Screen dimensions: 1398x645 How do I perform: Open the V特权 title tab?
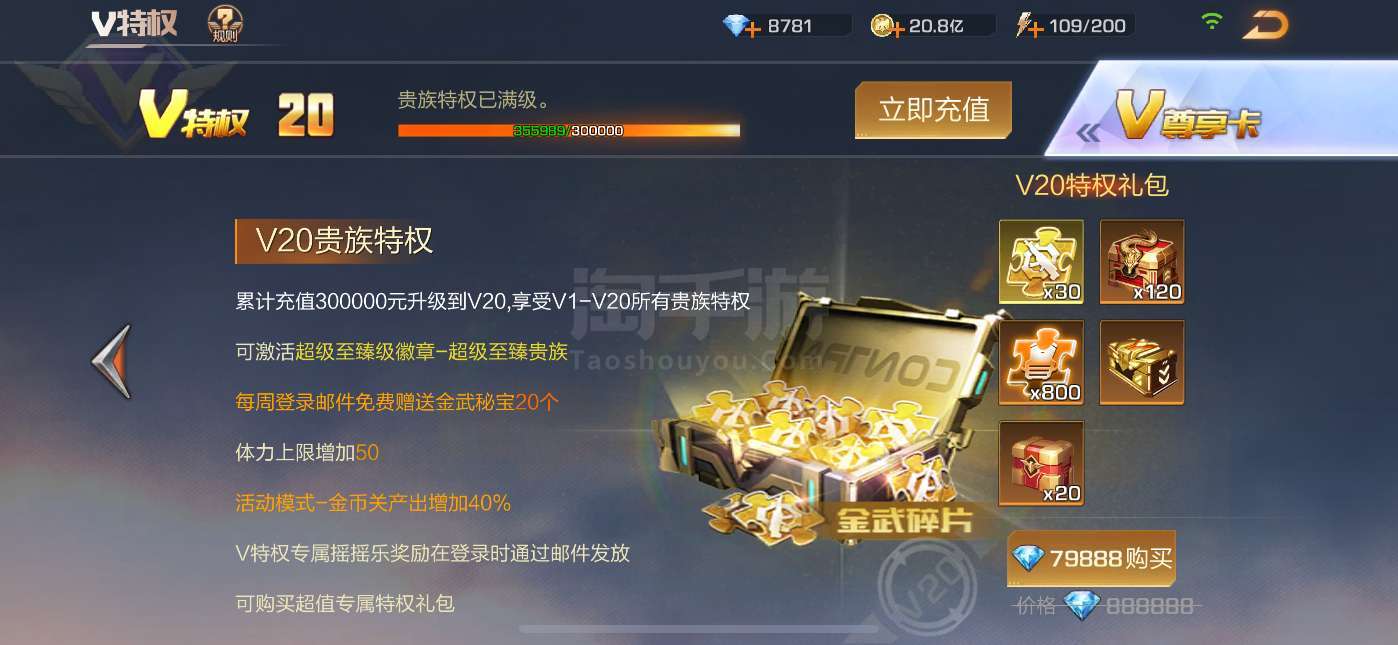[134, 24]
